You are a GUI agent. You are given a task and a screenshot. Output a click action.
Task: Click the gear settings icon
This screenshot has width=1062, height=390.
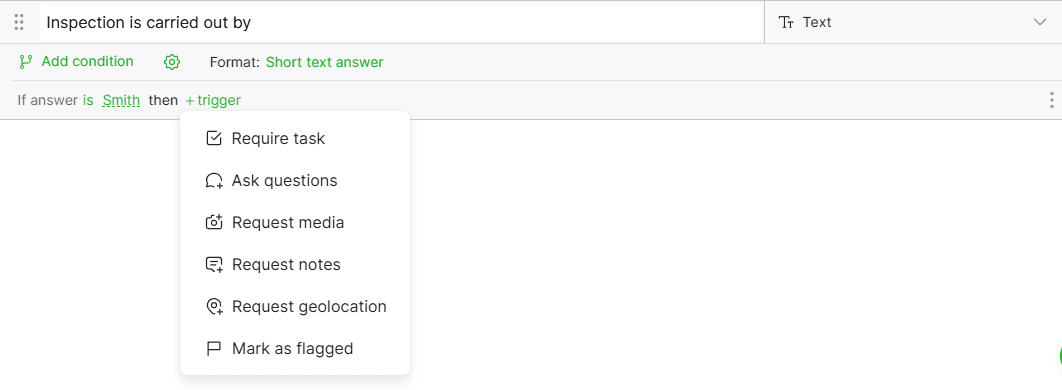pyautogui.click(x=172, y=62)
